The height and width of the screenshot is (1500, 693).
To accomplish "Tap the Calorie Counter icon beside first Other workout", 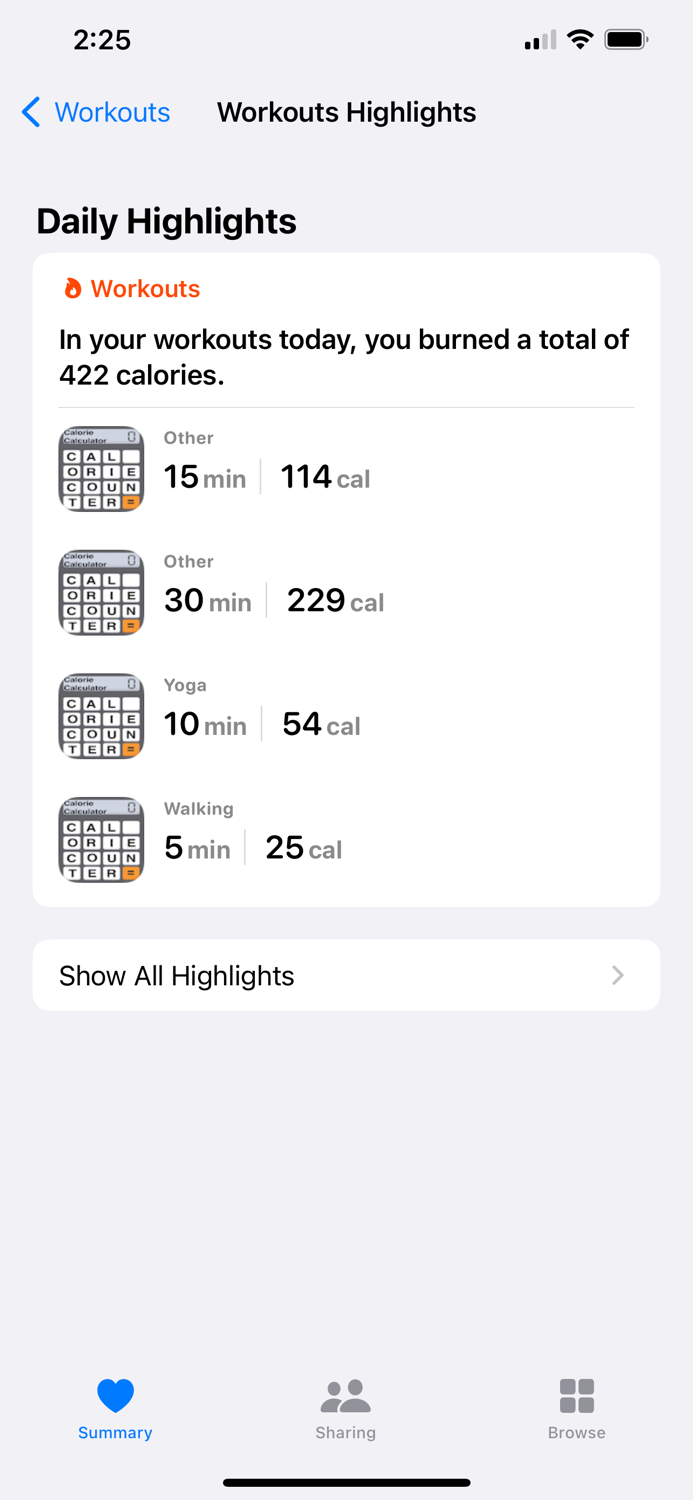I will [100, 468].
